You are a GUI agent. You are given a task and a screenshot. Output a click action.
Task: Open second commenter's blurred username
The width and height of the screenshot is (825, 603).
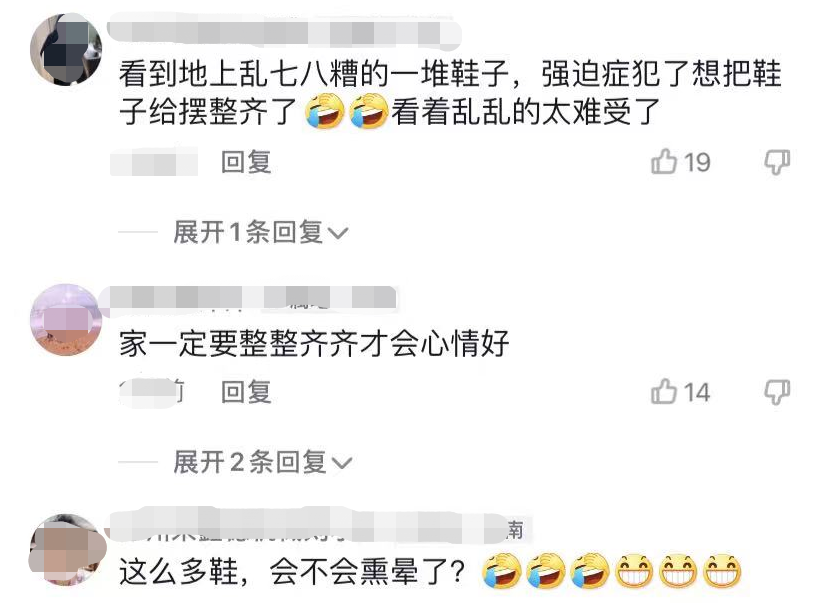click(x=248, y=298)
